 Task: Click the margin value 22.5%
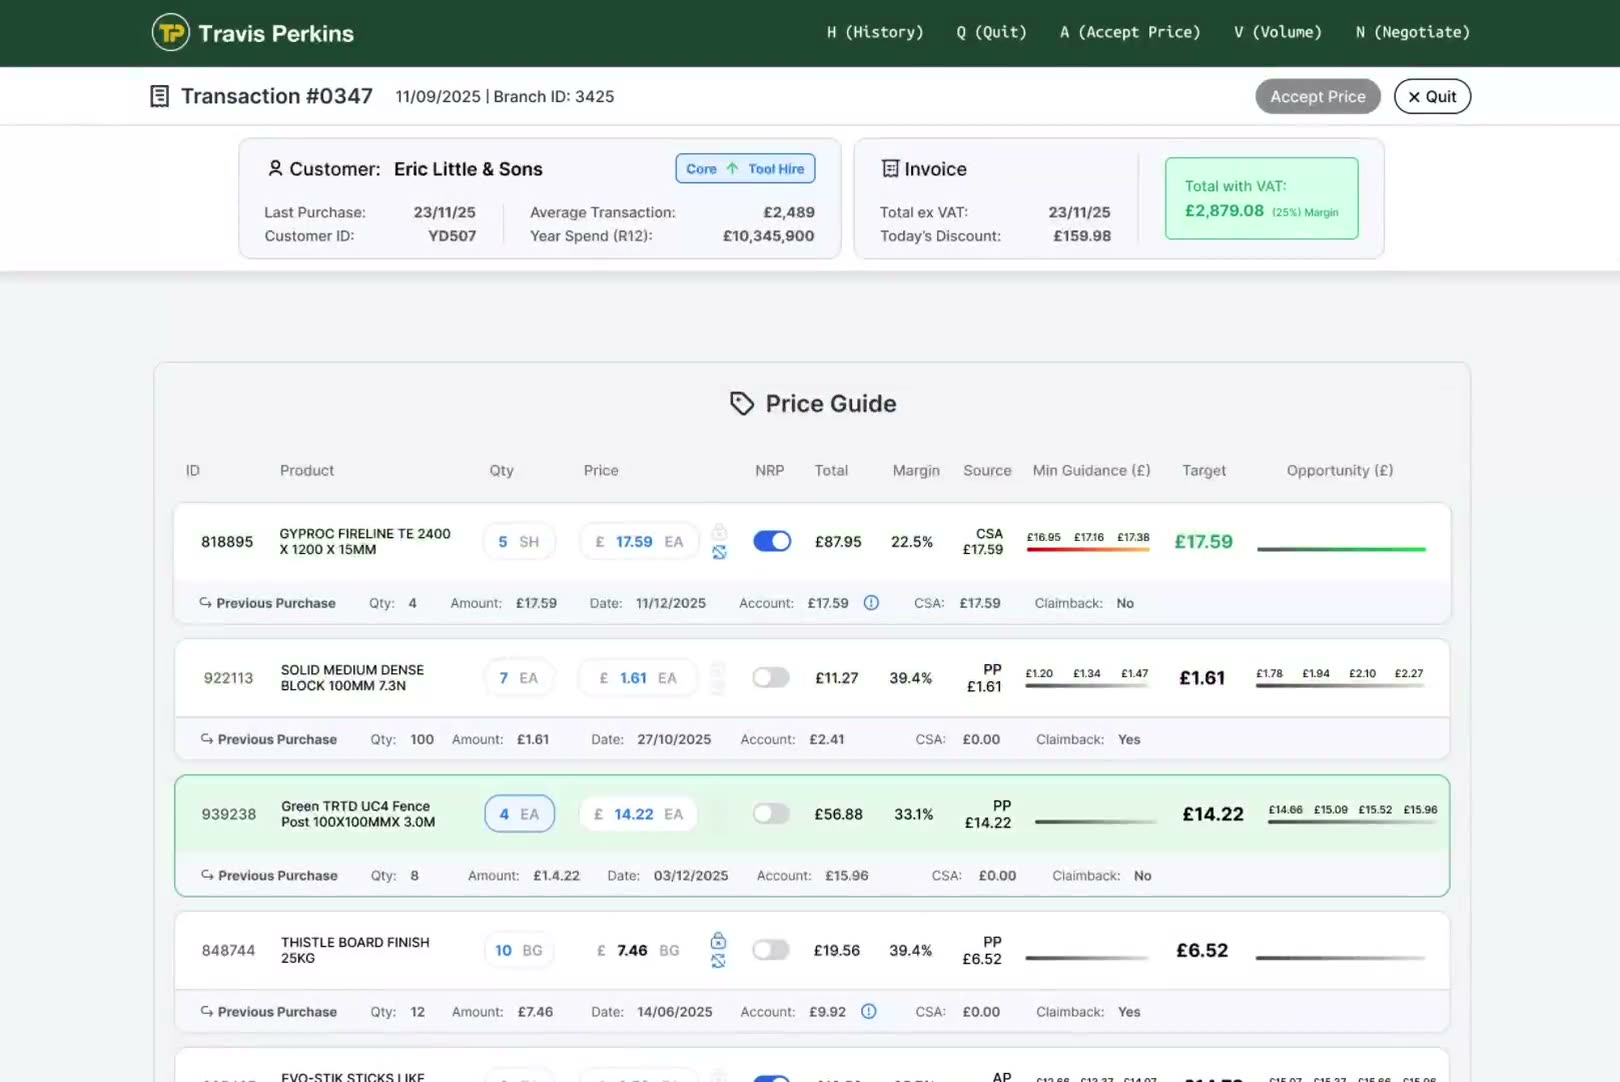[912, 541]
